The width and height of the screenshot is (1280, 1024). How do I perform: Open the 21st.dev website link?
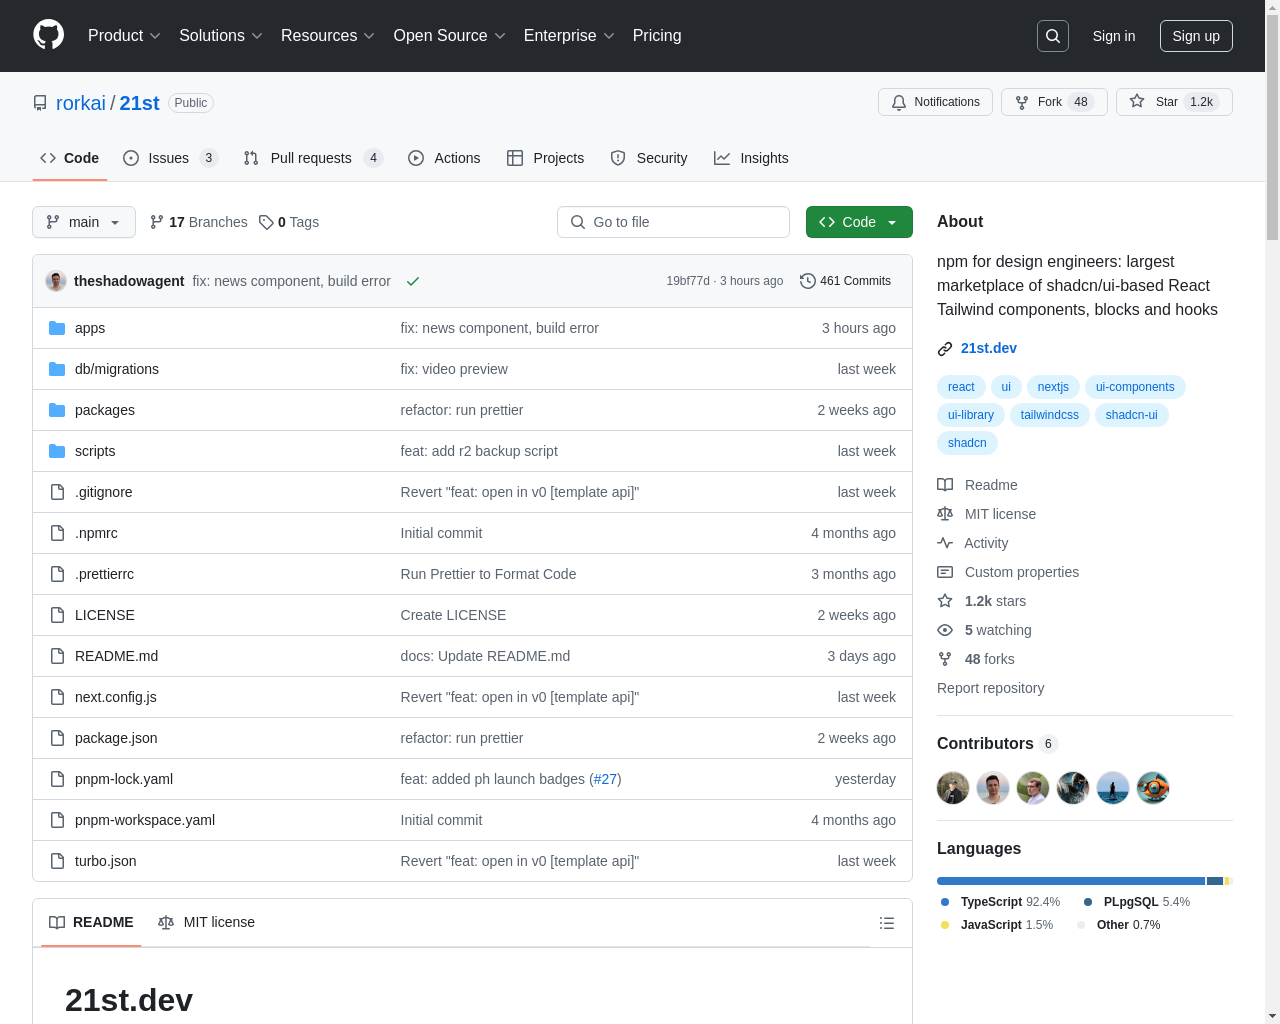(x=989, y=348)
